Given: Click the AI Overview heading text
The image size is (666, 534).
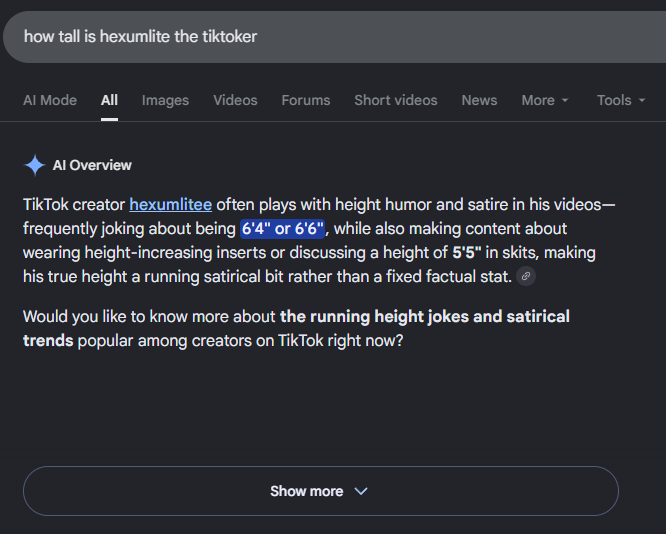Looking at the screenshot, I should (x=92, y=165).
